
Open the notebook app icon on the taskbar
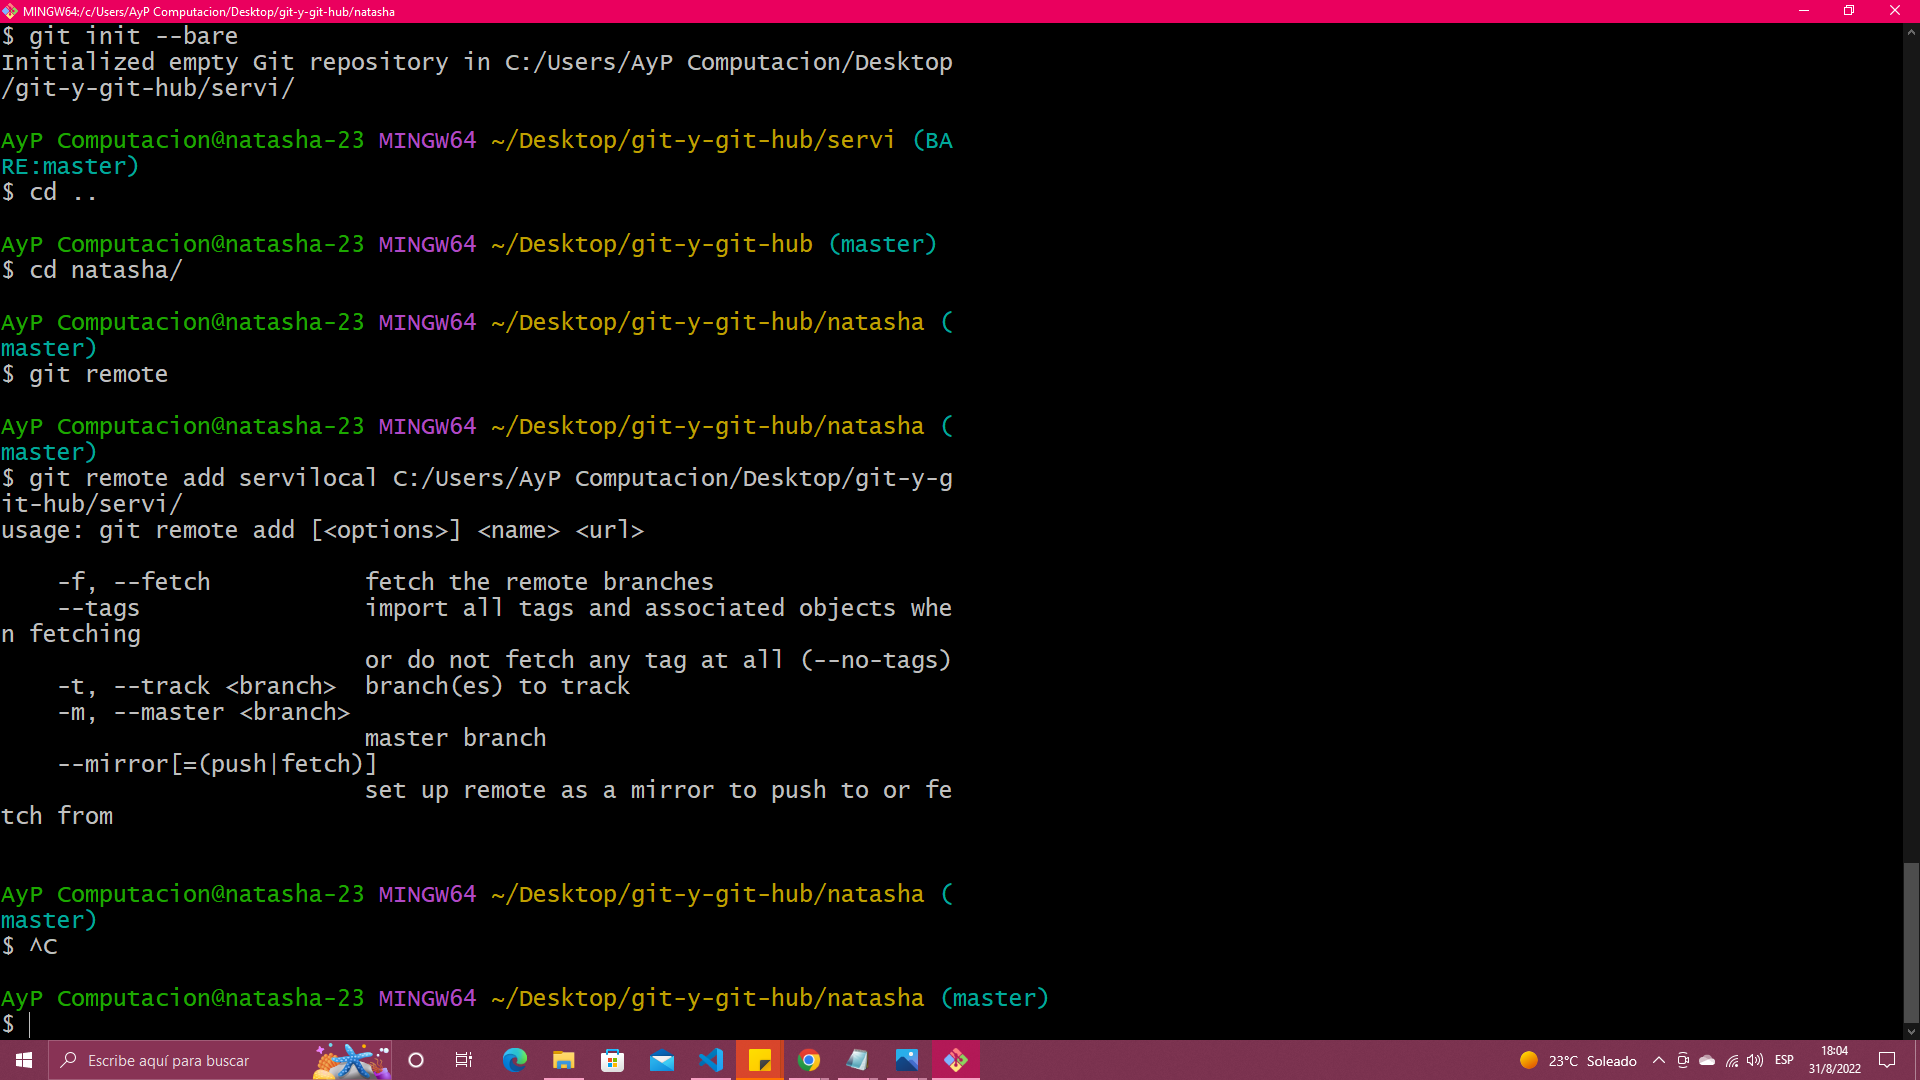857,1060
